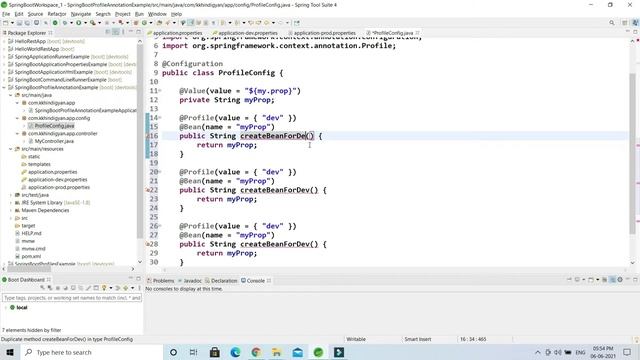Click the Boot Dashboard filter text field
Screen dimensions: 640x360
(72, 298)
